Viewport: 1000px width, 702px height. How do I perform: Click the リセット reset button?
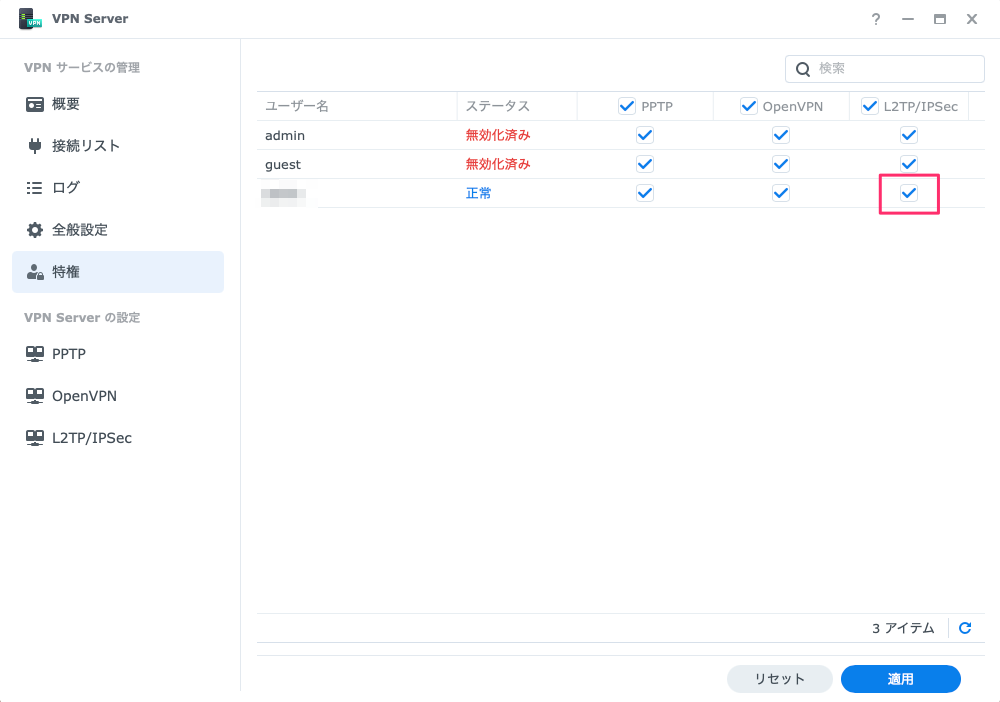pos(779,679)
